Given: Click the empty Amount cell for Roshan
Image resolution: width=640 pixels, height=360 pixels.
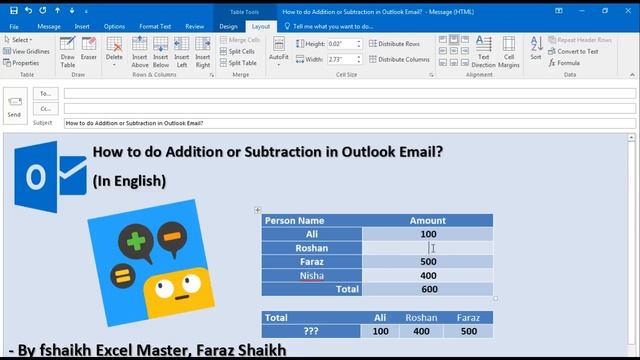Looking at the screenshot, I should [x=427, y=248].
